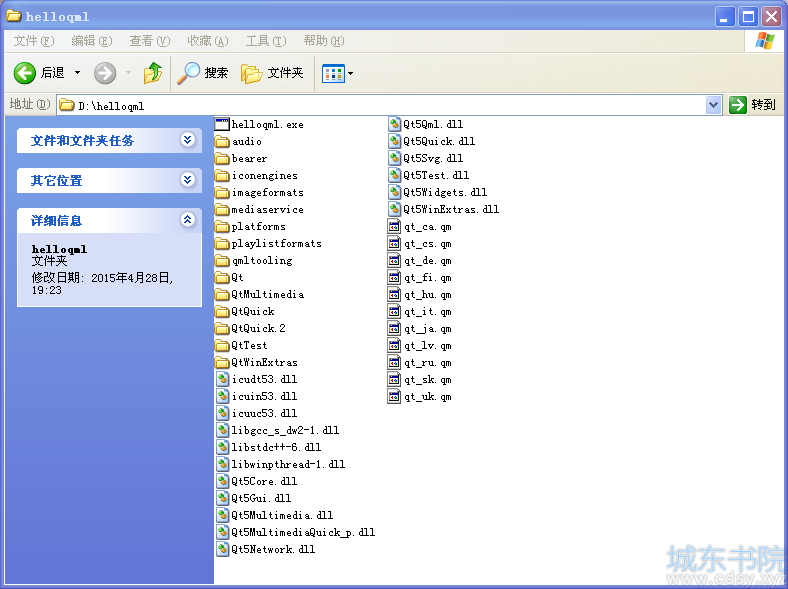This screenshot has height=589, width=788.
Task: Select the folder named QtTest
Action: pyautogui.click(x=241, y=345)
